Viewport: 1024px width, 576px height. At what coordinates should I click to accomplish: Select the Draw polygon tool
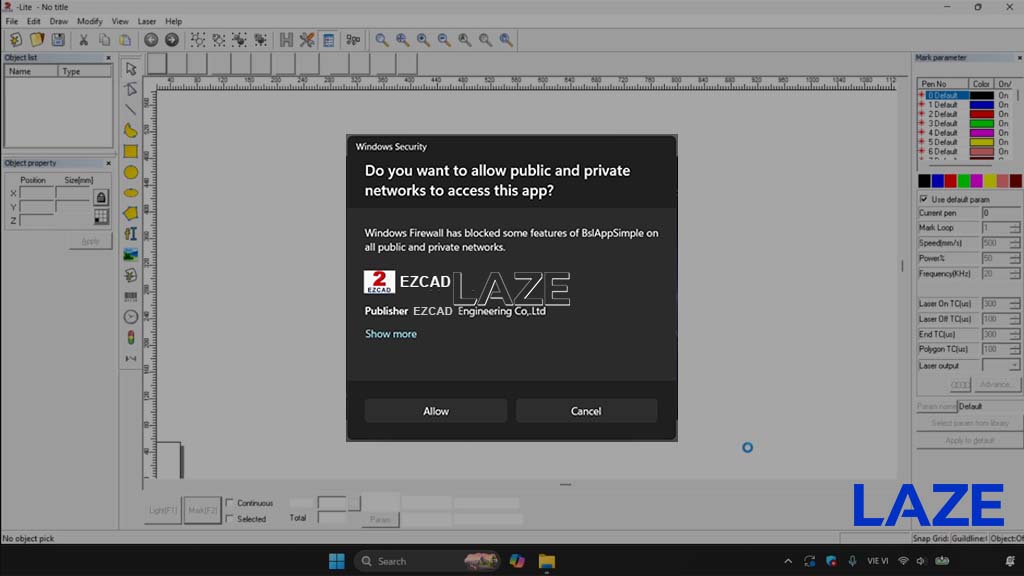pyautogui.click(x=131, y=213)
